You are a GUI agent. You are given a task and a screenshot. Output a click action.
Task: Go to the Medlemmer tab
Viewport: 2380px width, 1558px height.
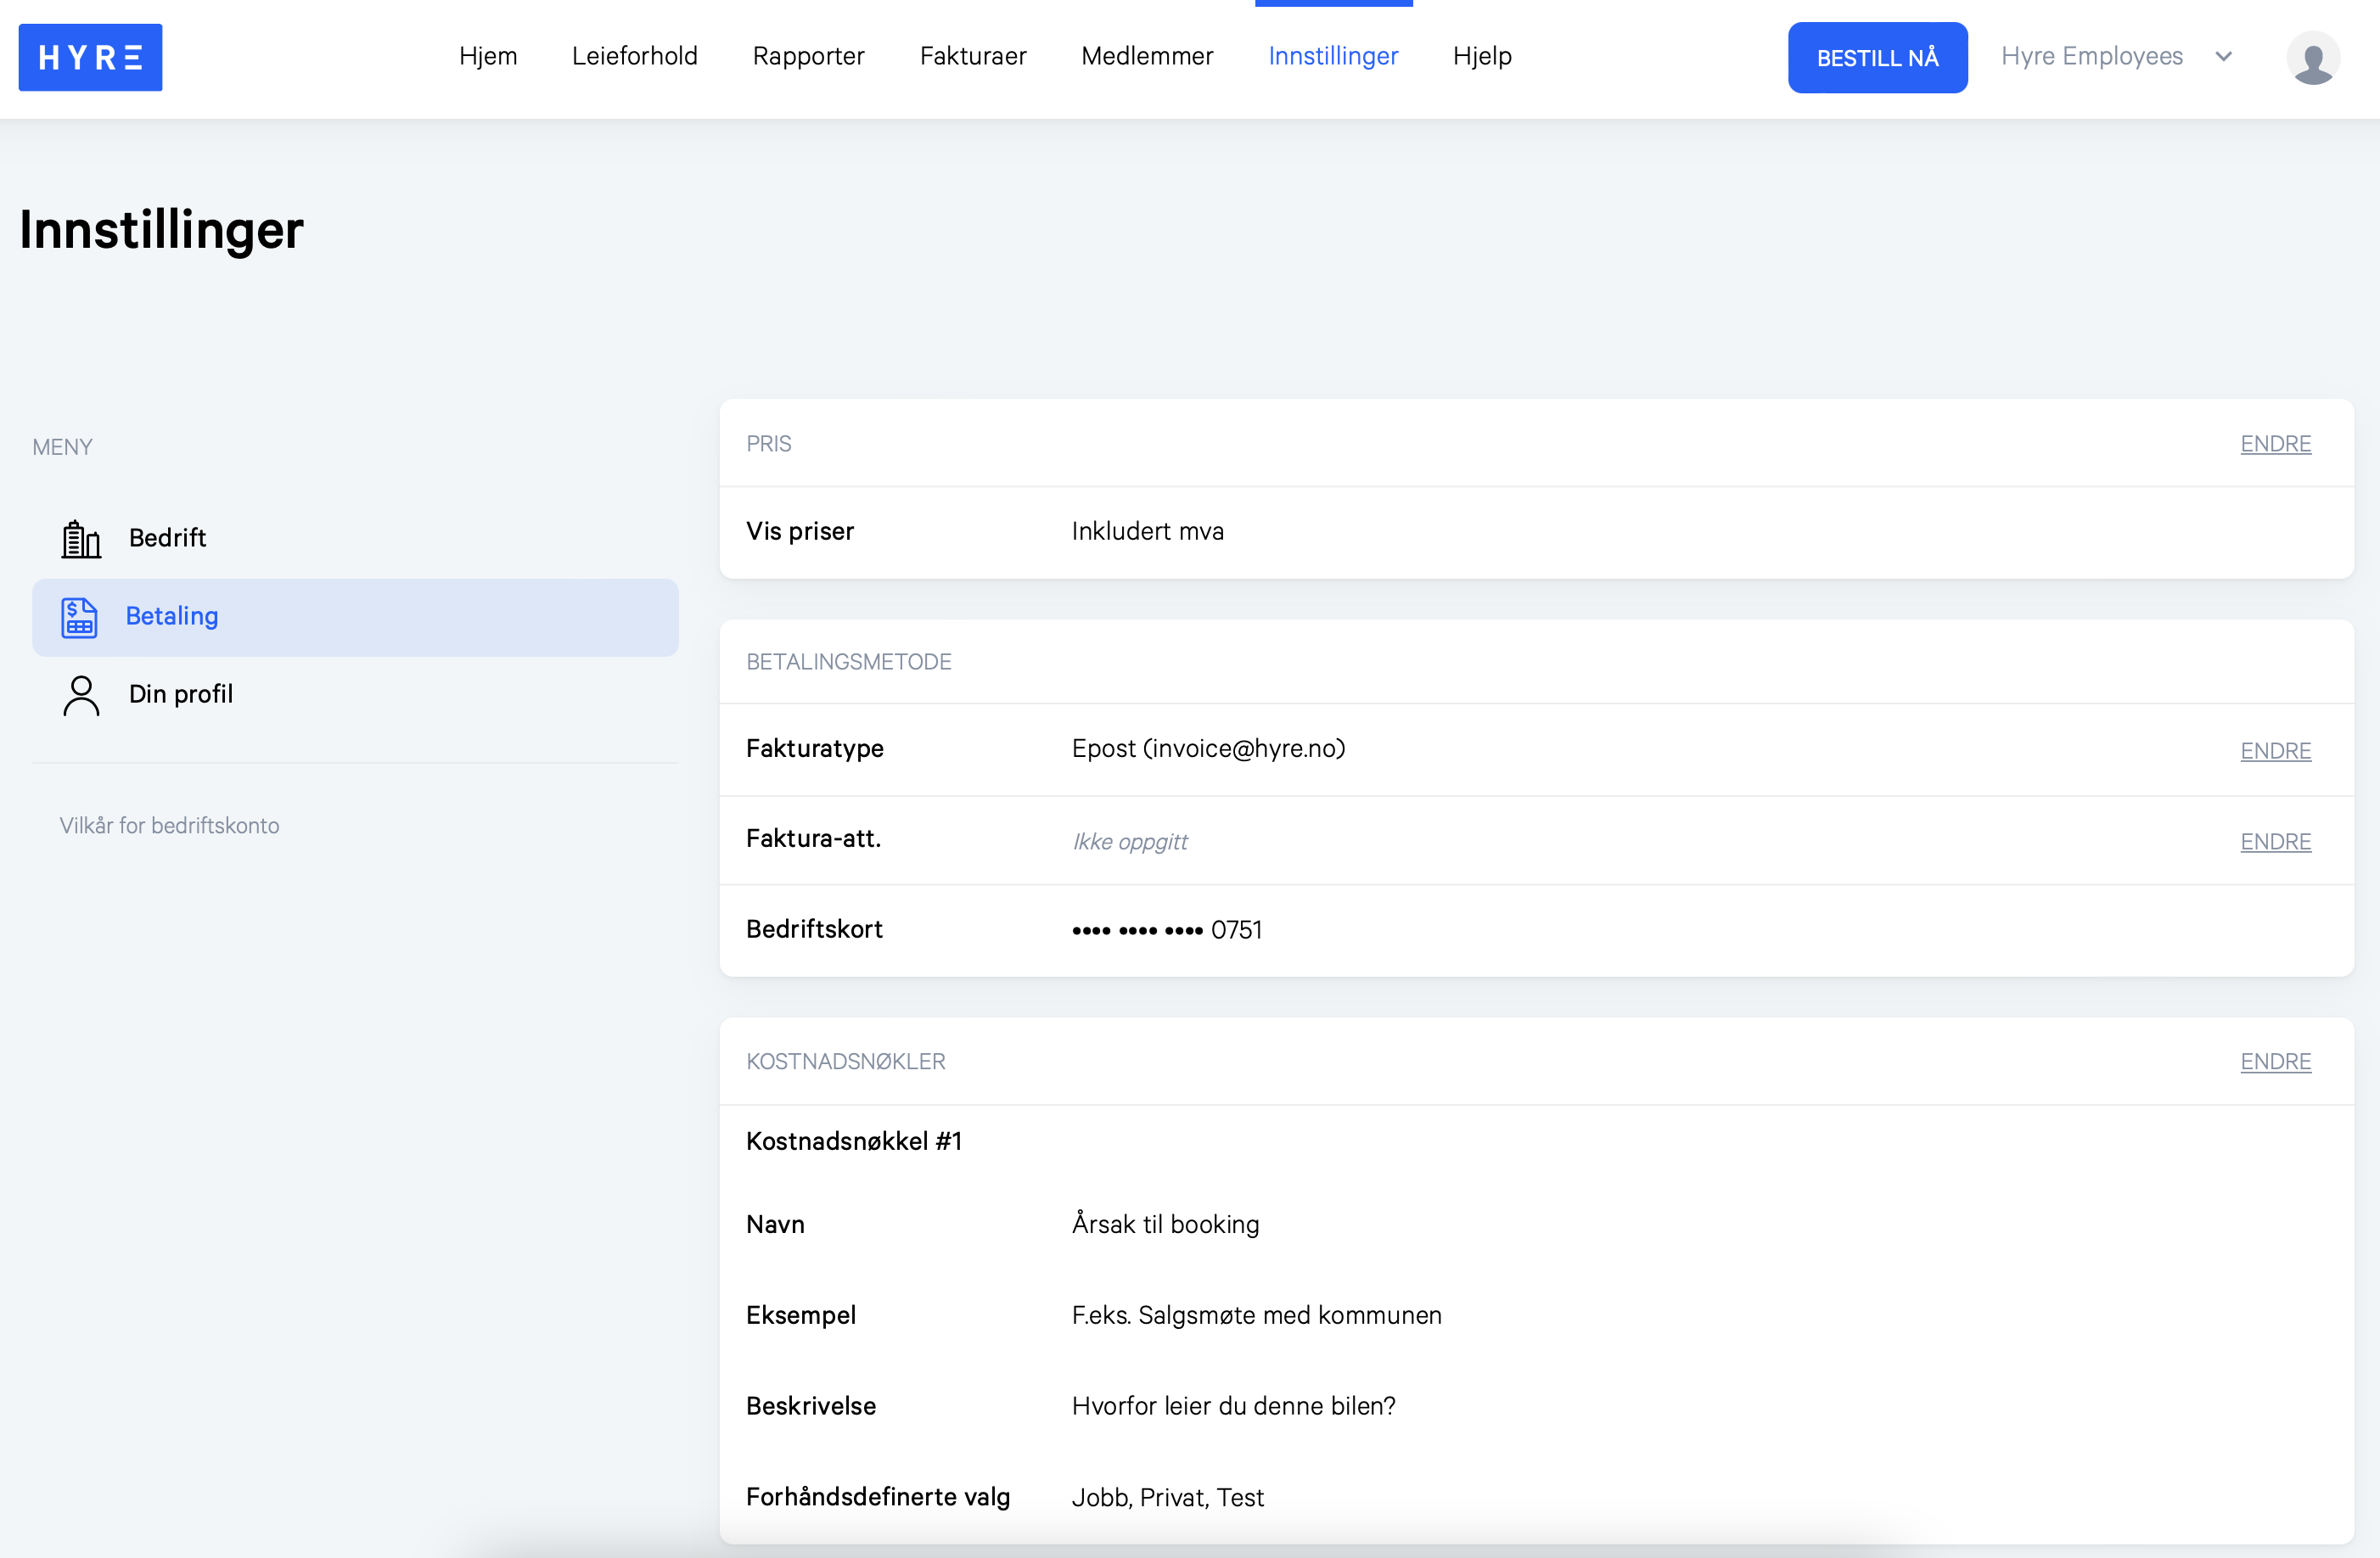(x=1147, y=56)
